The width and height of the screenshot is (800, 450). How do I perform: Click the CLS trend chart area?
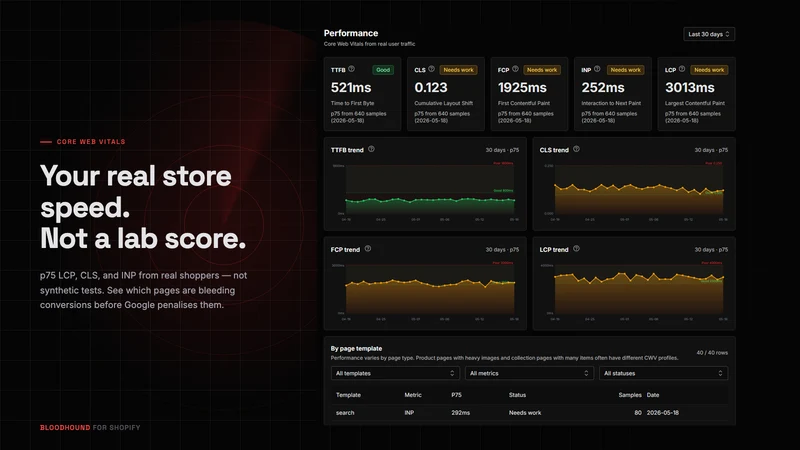[x=639, y=191]
